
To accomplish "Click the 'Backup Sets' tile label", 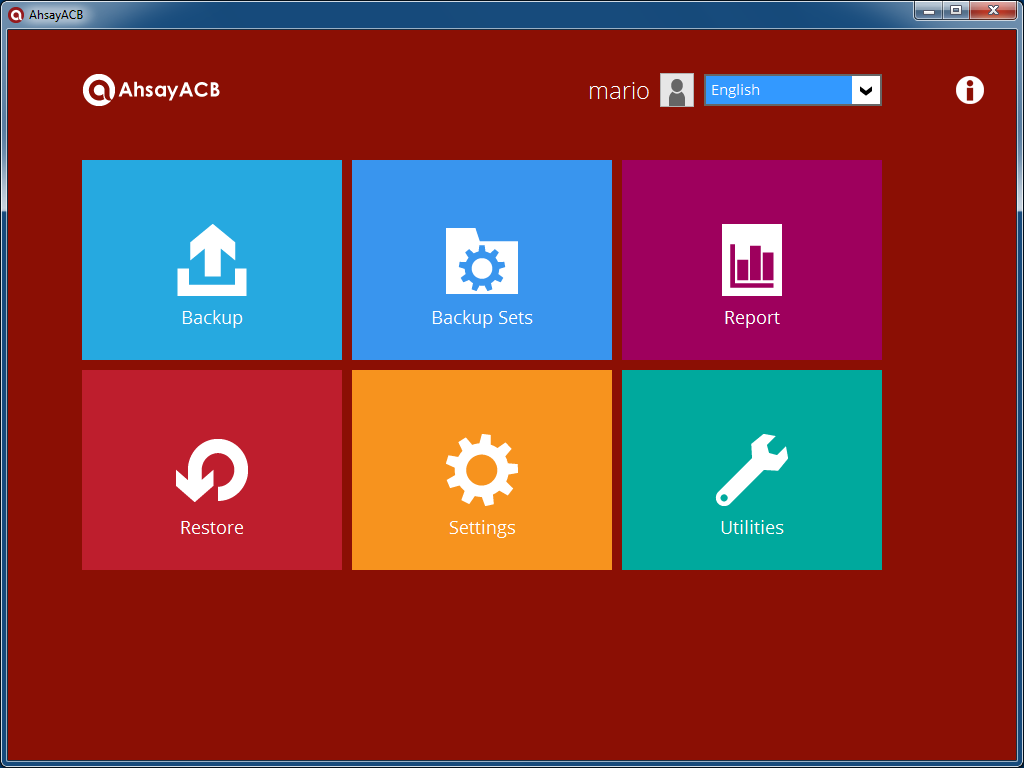I will click(x=482, y=318).
